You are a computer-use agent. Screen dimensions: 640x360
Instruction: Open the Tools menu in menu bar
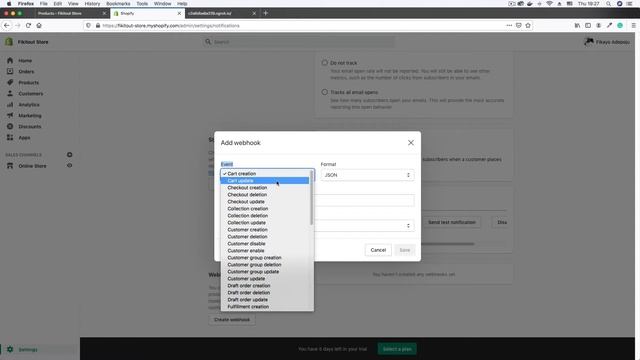click(x=142, y=3)
